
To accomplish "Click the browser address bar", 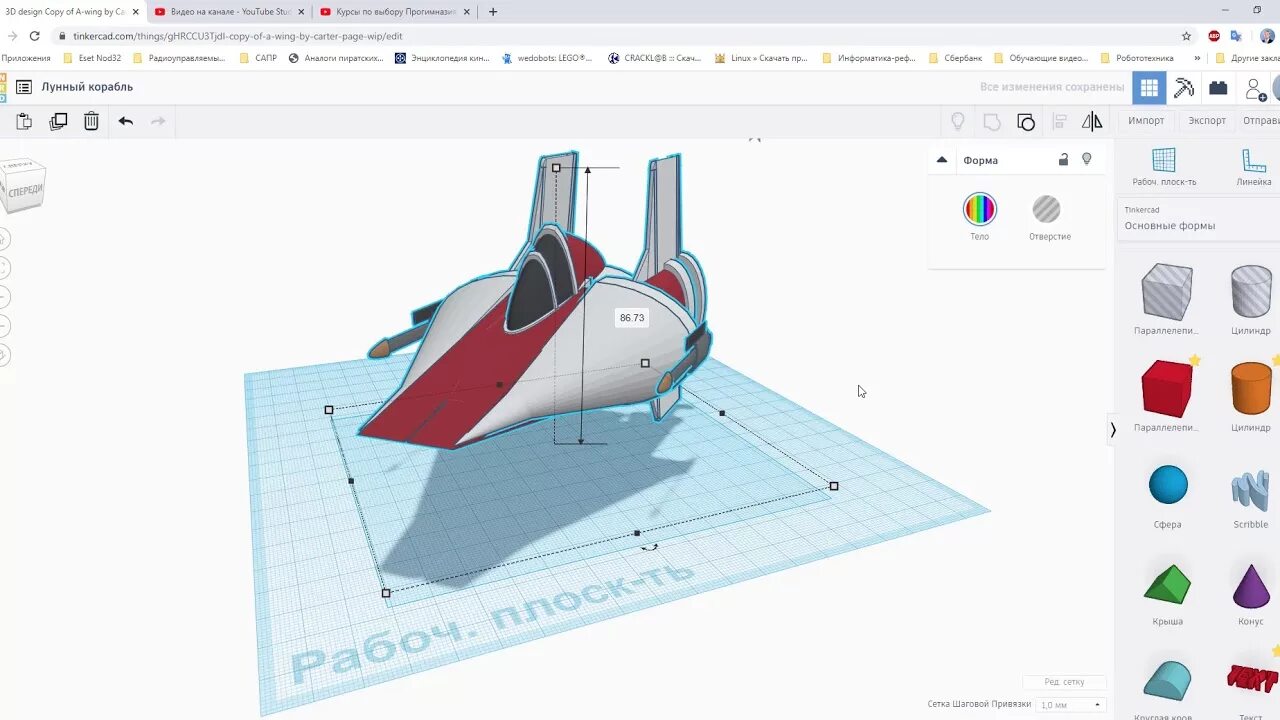I will click(620, 36).
